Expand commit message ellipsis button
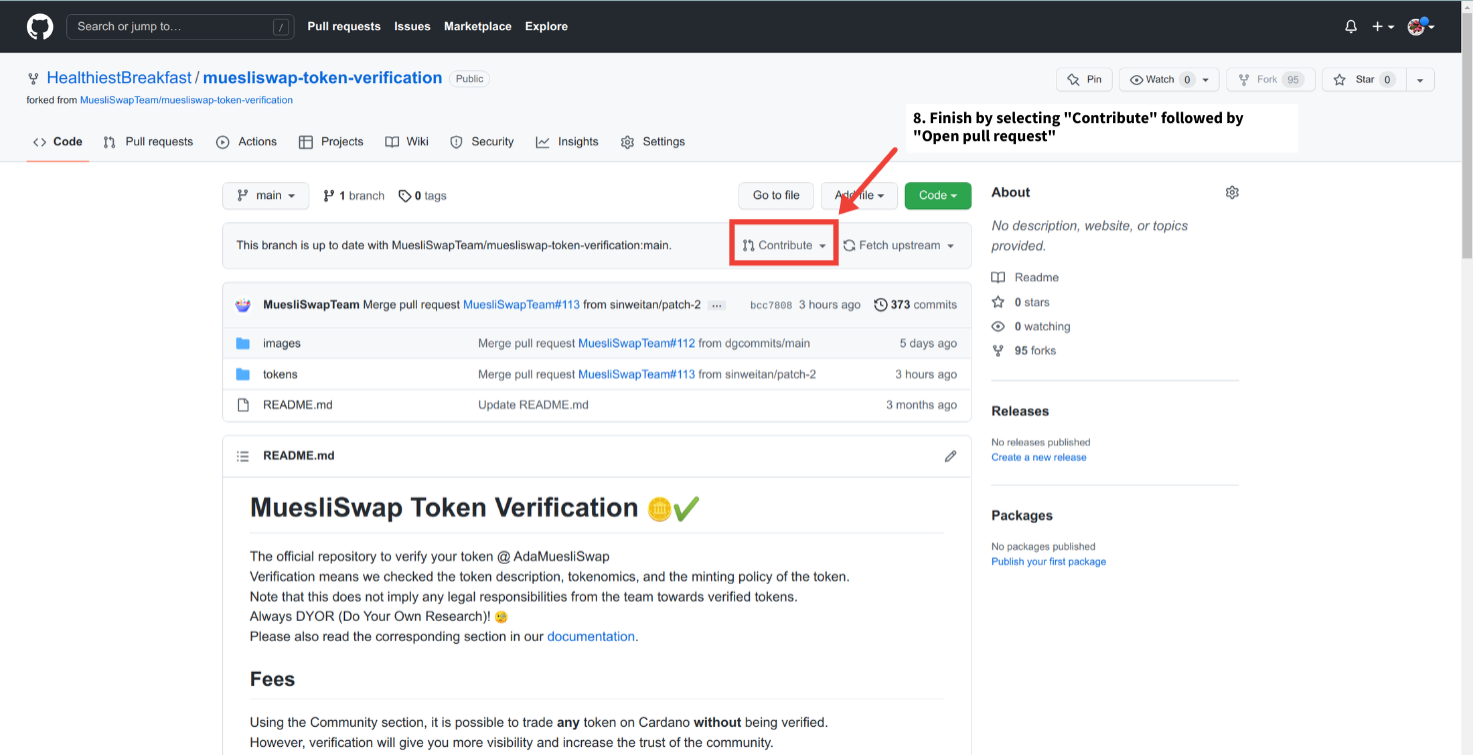This screenshot has height=755, width=1473. 716,305
